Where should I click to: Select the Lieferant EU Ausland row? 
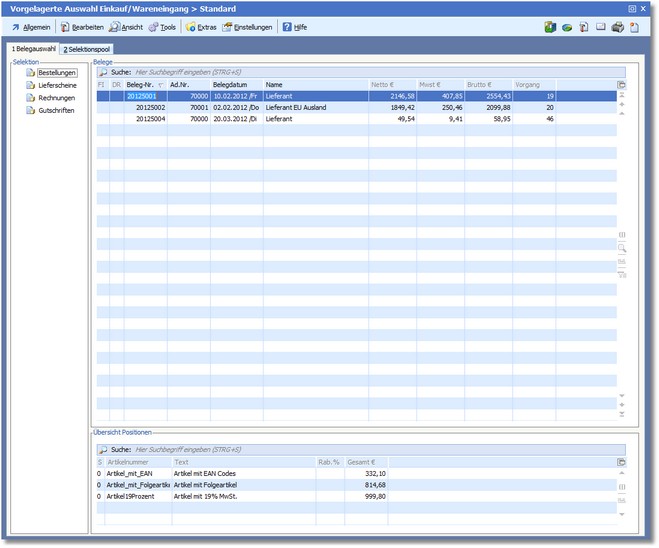point(297,107)
